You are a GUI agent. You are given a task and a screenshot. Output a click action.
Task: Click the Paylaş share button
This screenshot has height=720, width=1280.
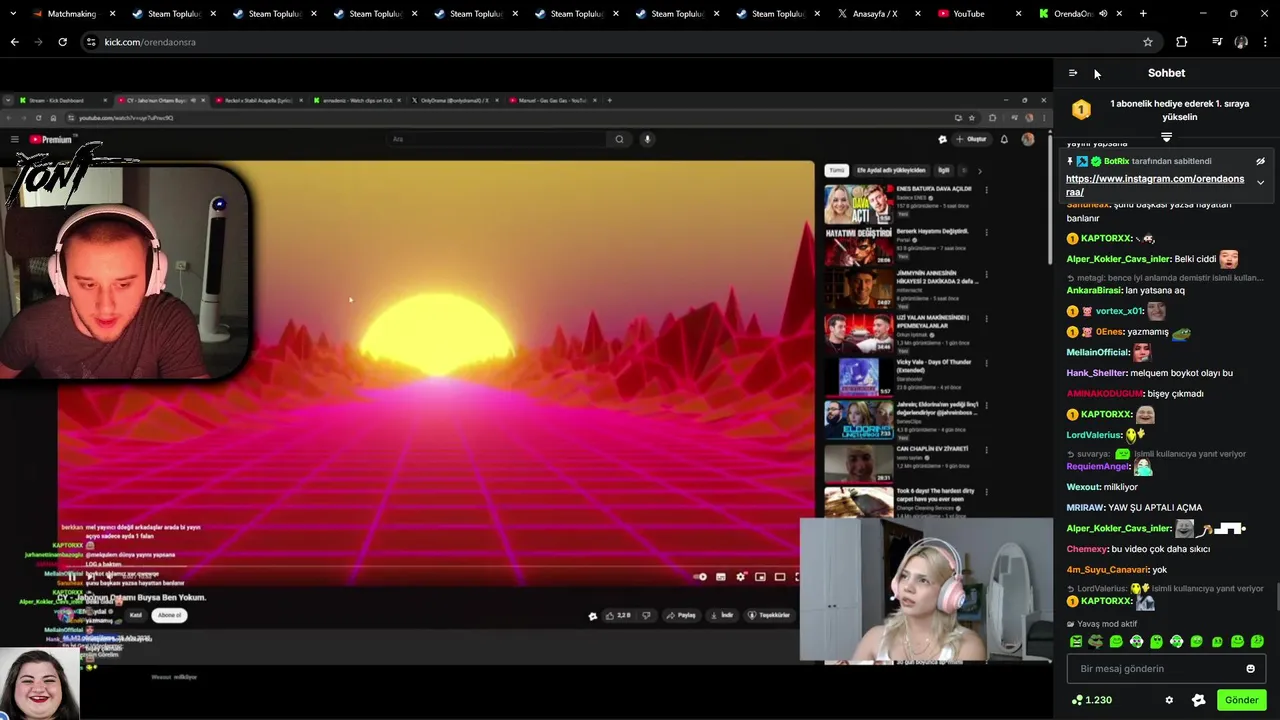(681, 615)
